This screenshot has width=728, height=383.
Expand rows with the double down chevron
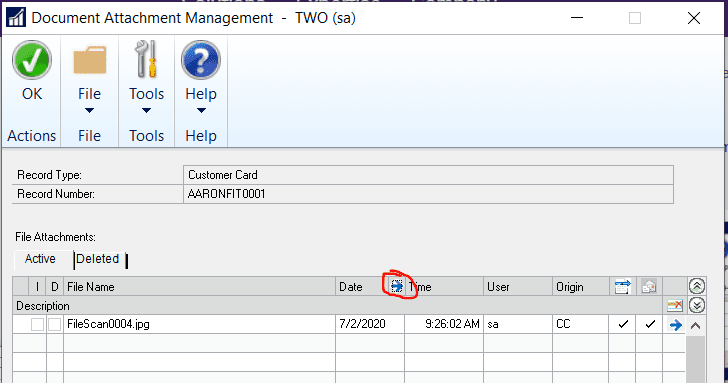[696, 305]
